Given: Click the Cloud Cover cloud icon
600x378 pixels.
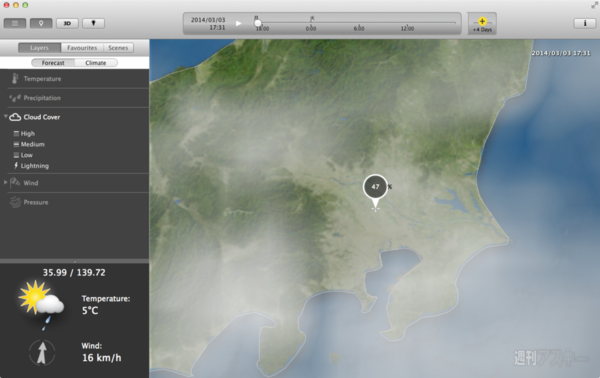Looking at the screenshot, I should (15, 117).
